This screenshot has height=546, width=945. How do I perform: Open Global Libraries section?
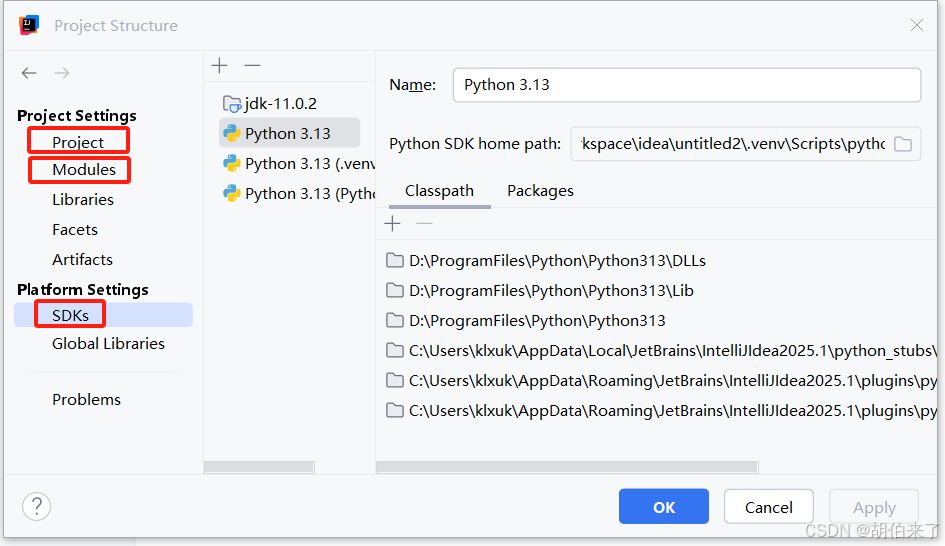click(x=108, y=344)
